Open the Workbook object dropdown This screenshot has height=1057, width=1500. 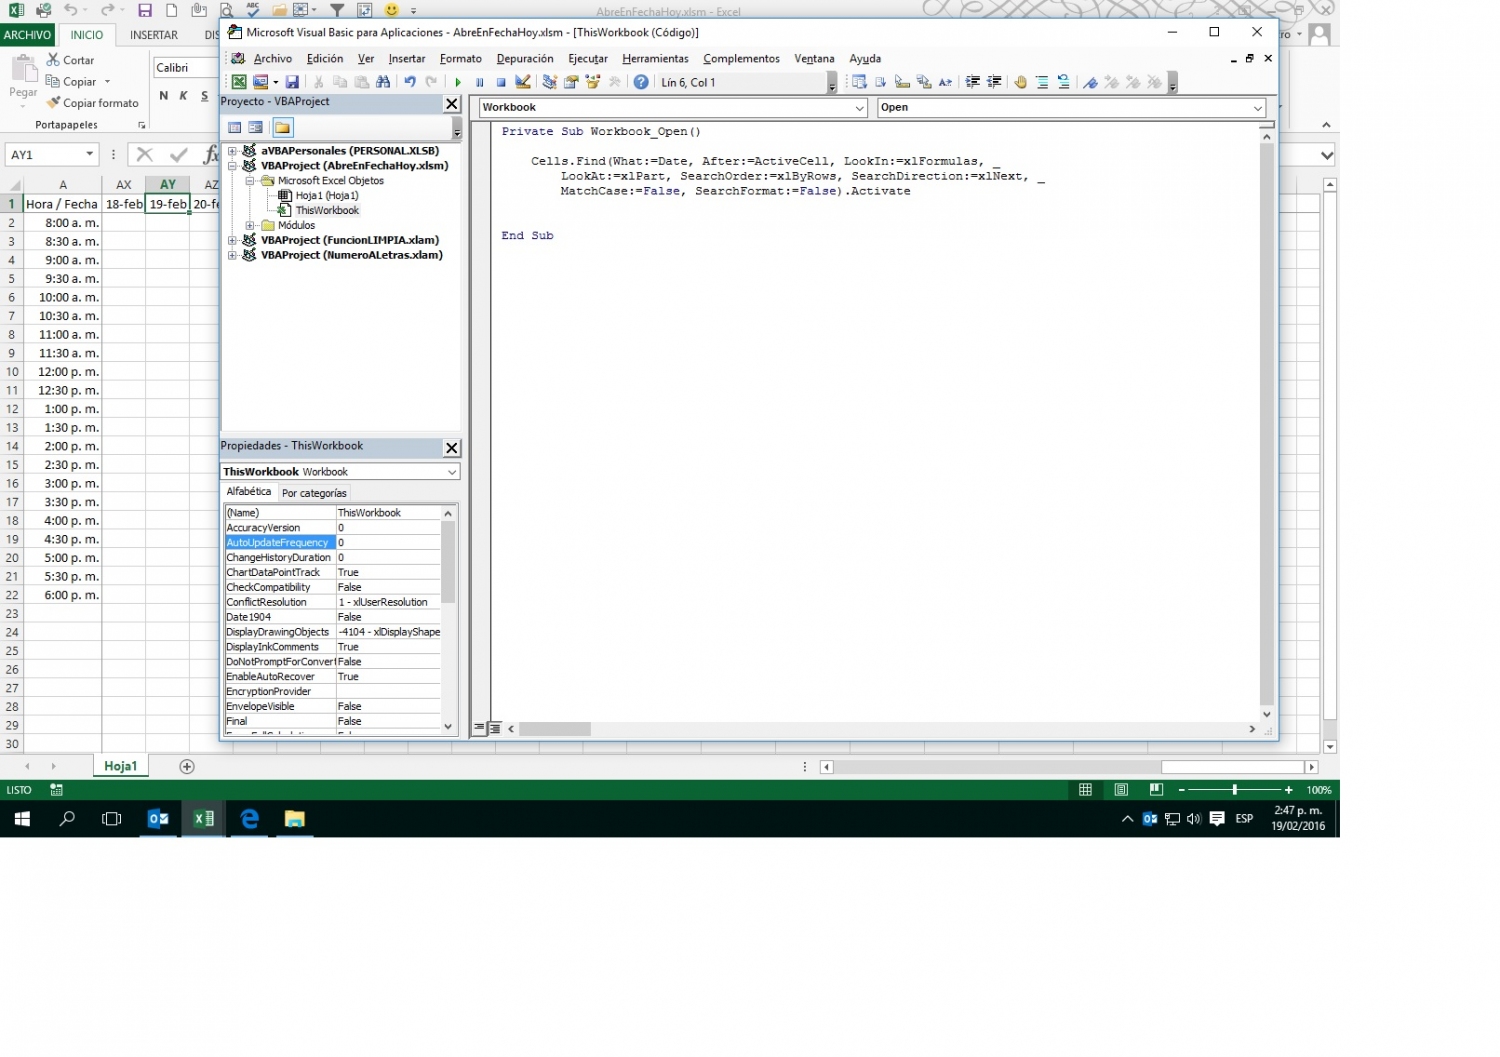pyautogui.click(x=859, y=108)
